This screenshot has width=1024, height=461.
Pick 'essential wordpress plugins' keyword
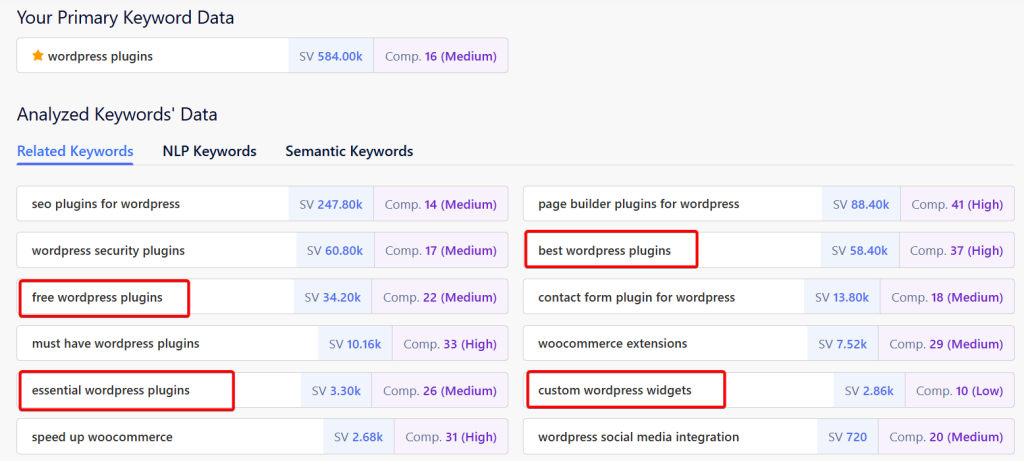point(110,390)
